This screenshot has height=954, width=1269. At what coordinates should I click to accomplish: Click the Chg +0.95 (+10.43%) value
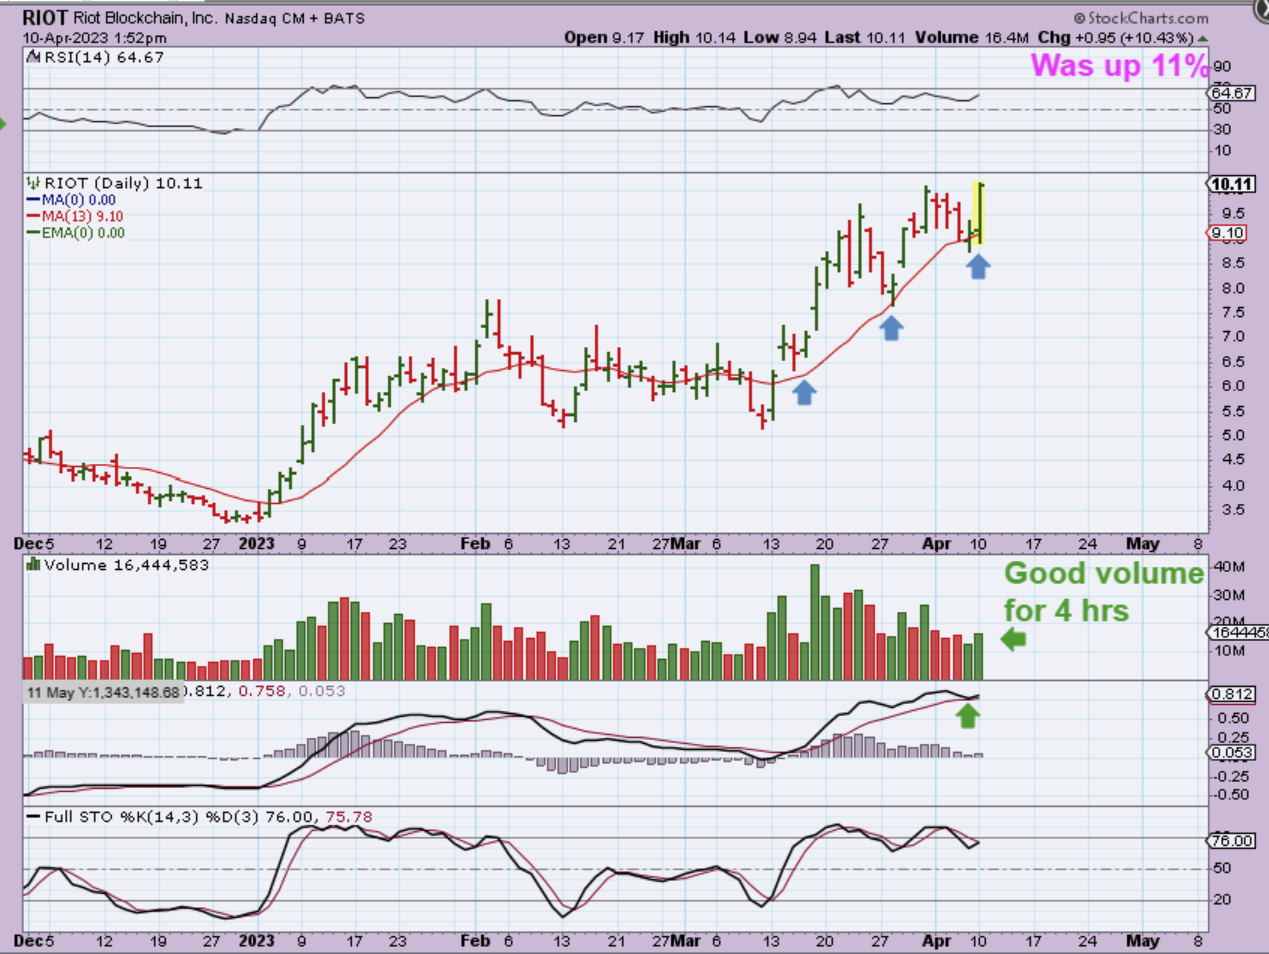pyautogui.click(x=1115, y=37)
